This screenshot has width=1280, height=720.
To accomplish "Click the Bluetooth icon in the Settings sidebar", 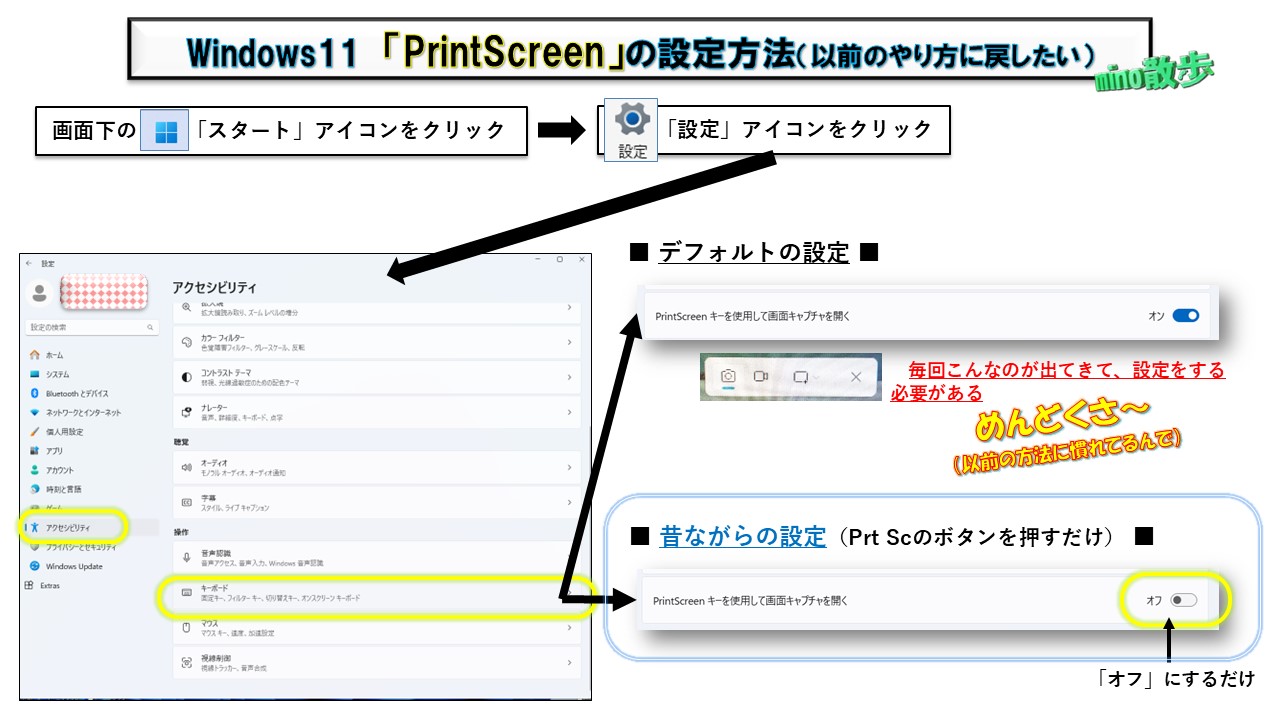I will (34, 393).
